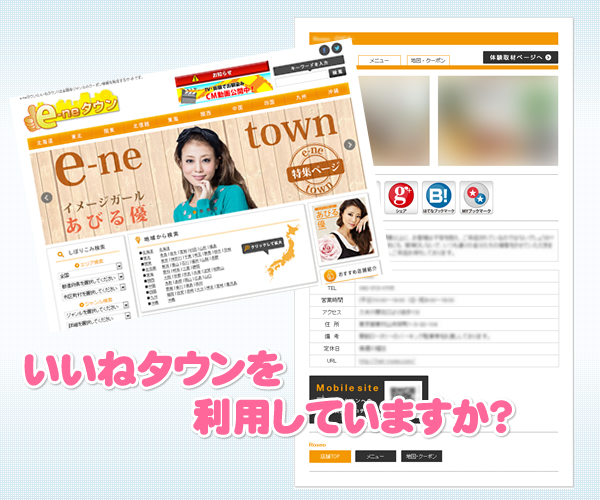This screenshot has height=500, width=600.
Task: Select the 沖縄 region tab
Action: tap(333, 91)
